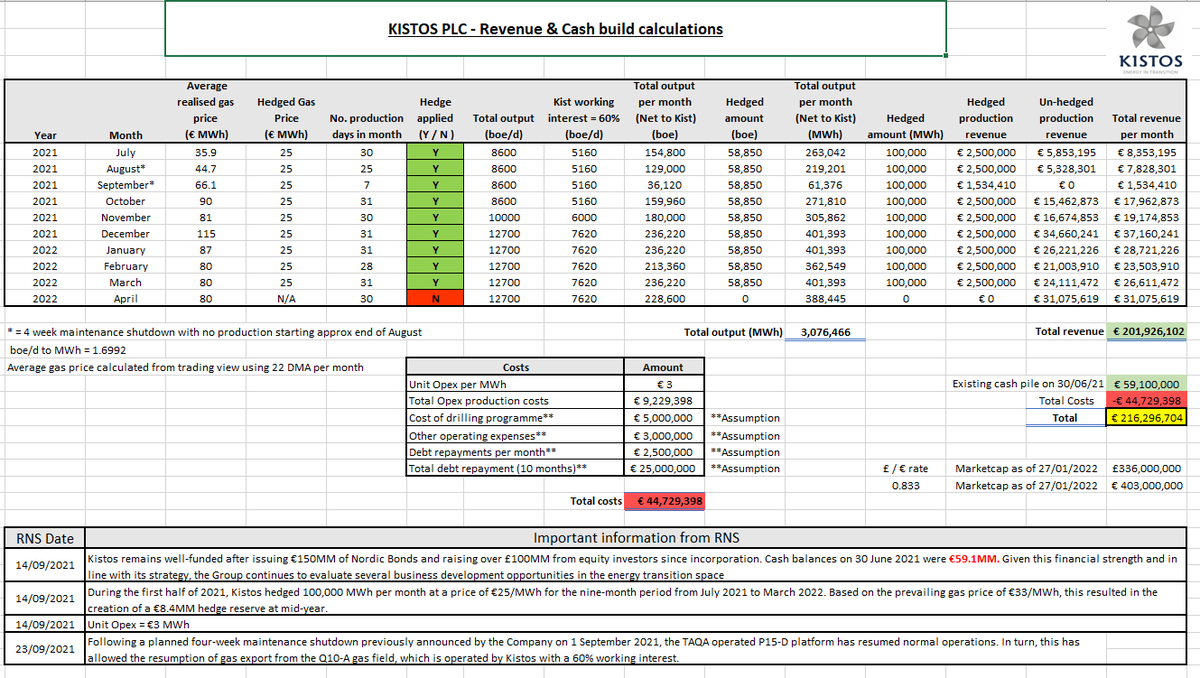Select November total output cell 10000
The width and height of the screenshot is (1200, 678).
click(504, 218)
